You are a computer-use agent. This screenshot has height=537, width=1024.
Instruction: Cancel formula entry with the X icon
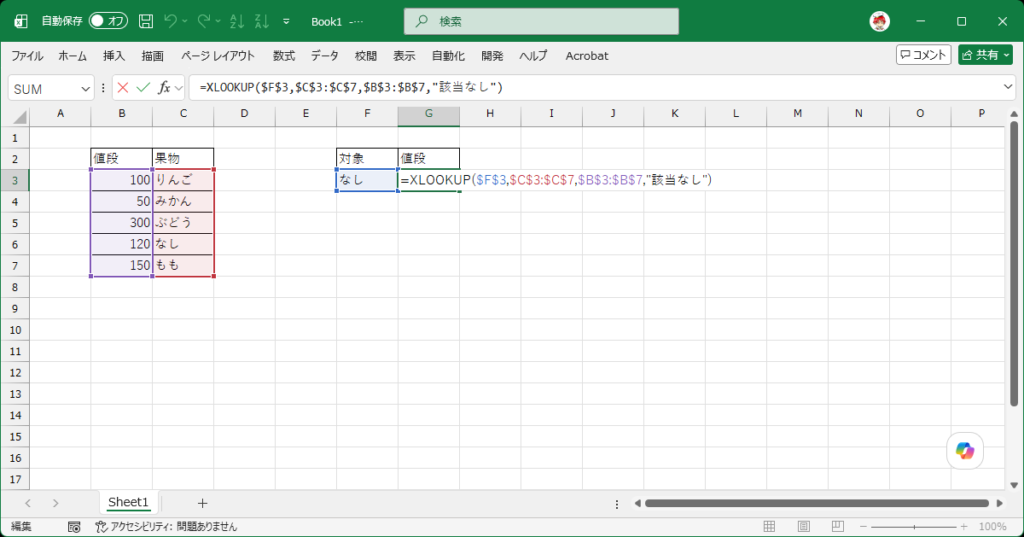point(123,88)
